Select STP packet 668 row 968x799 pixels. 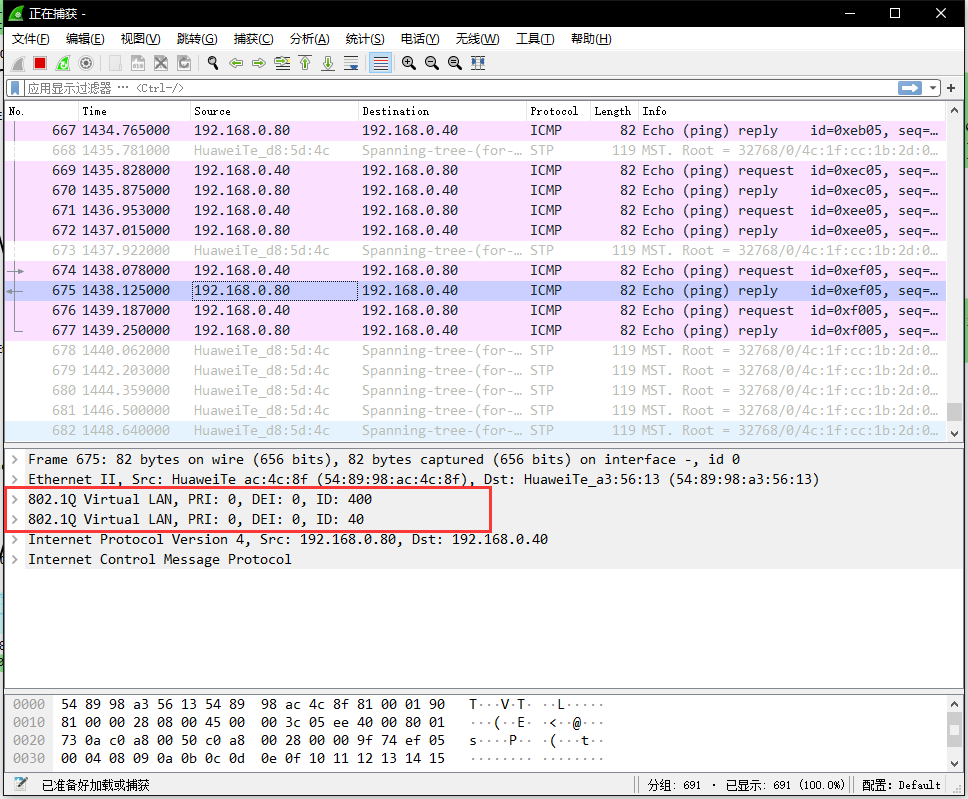475,151
